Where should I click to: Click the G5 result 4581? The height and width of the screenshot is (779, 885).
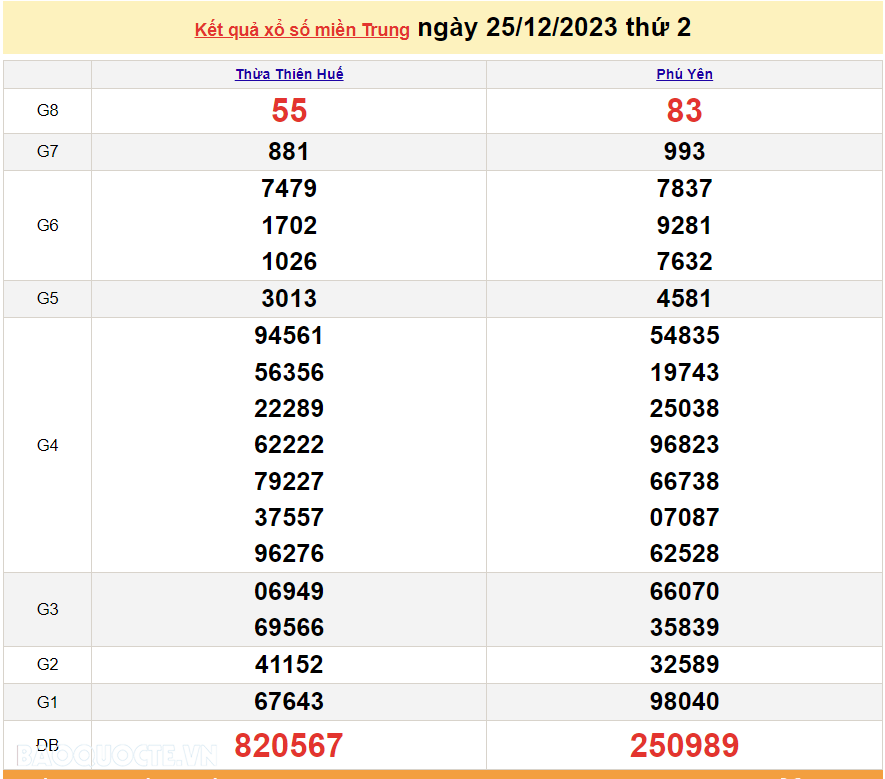[x=684, y=299]
